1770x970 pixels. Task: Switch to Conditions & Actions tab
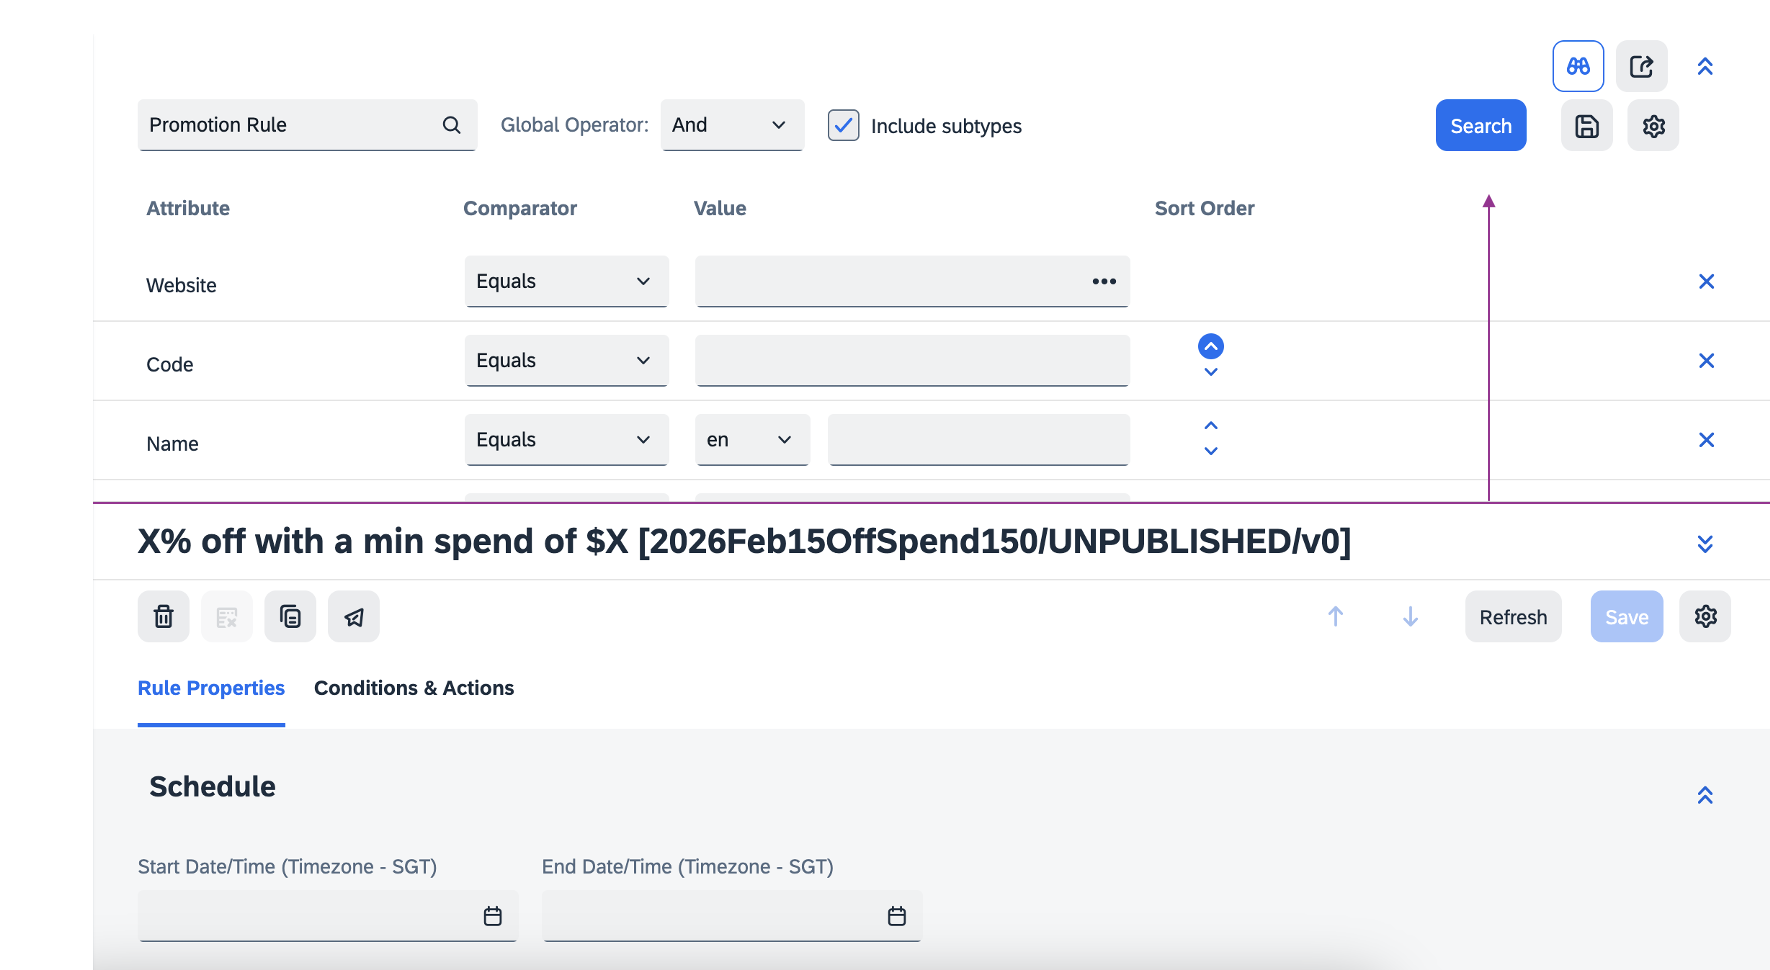(x=414, y=688)
